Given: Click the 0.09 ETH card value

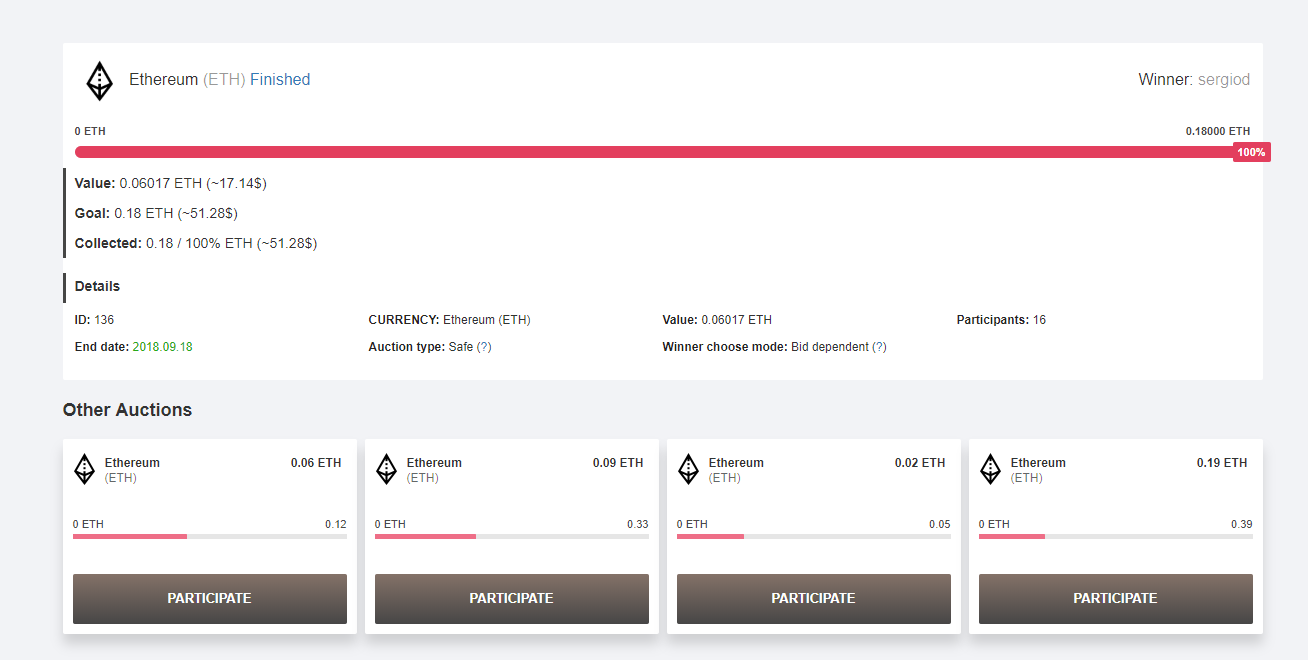Looking at the screenshot, I should point(618,463).
